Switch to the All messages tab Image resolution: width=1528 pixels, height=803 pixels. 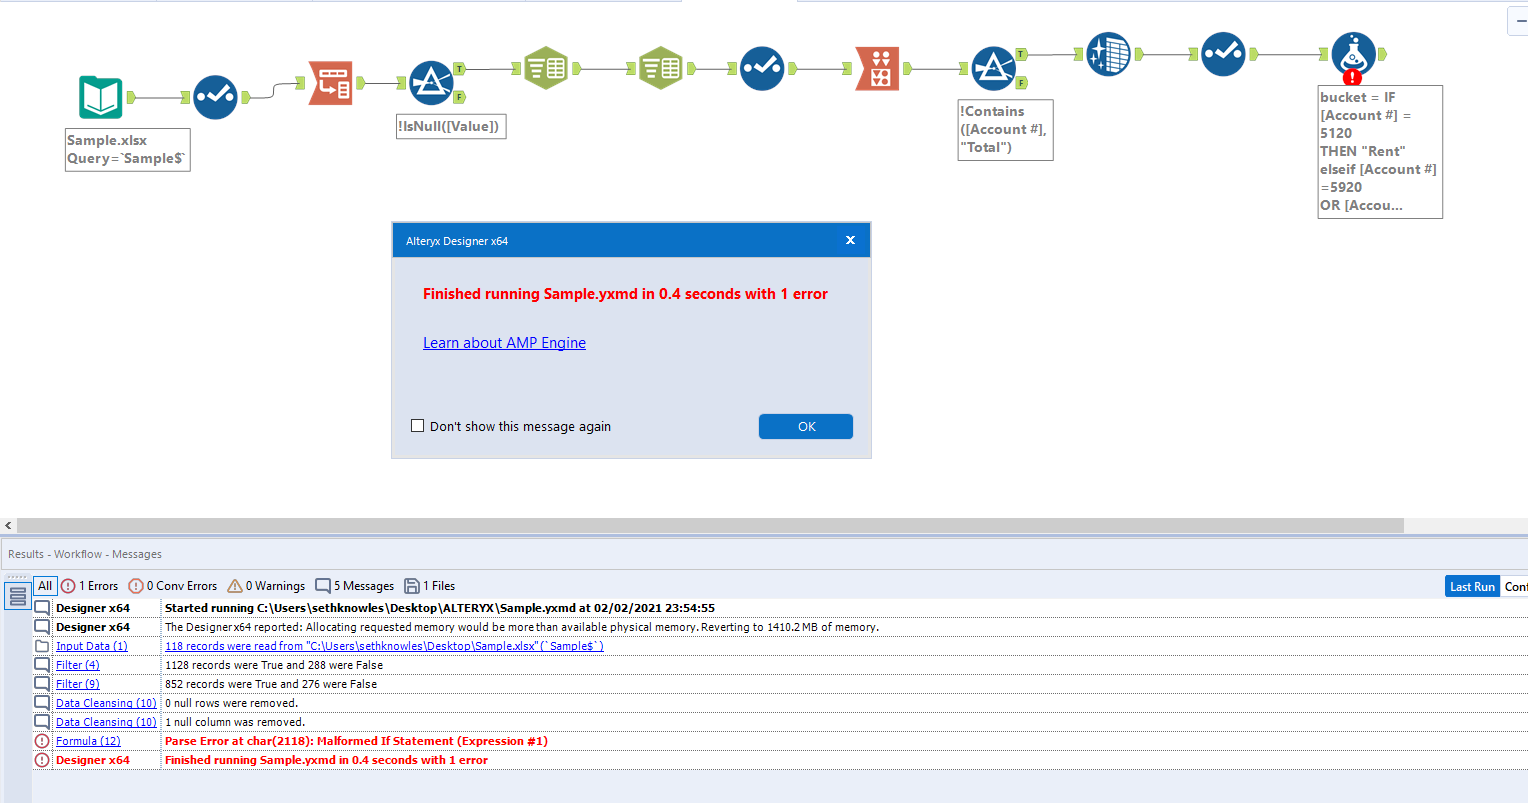tap(45, 585)
